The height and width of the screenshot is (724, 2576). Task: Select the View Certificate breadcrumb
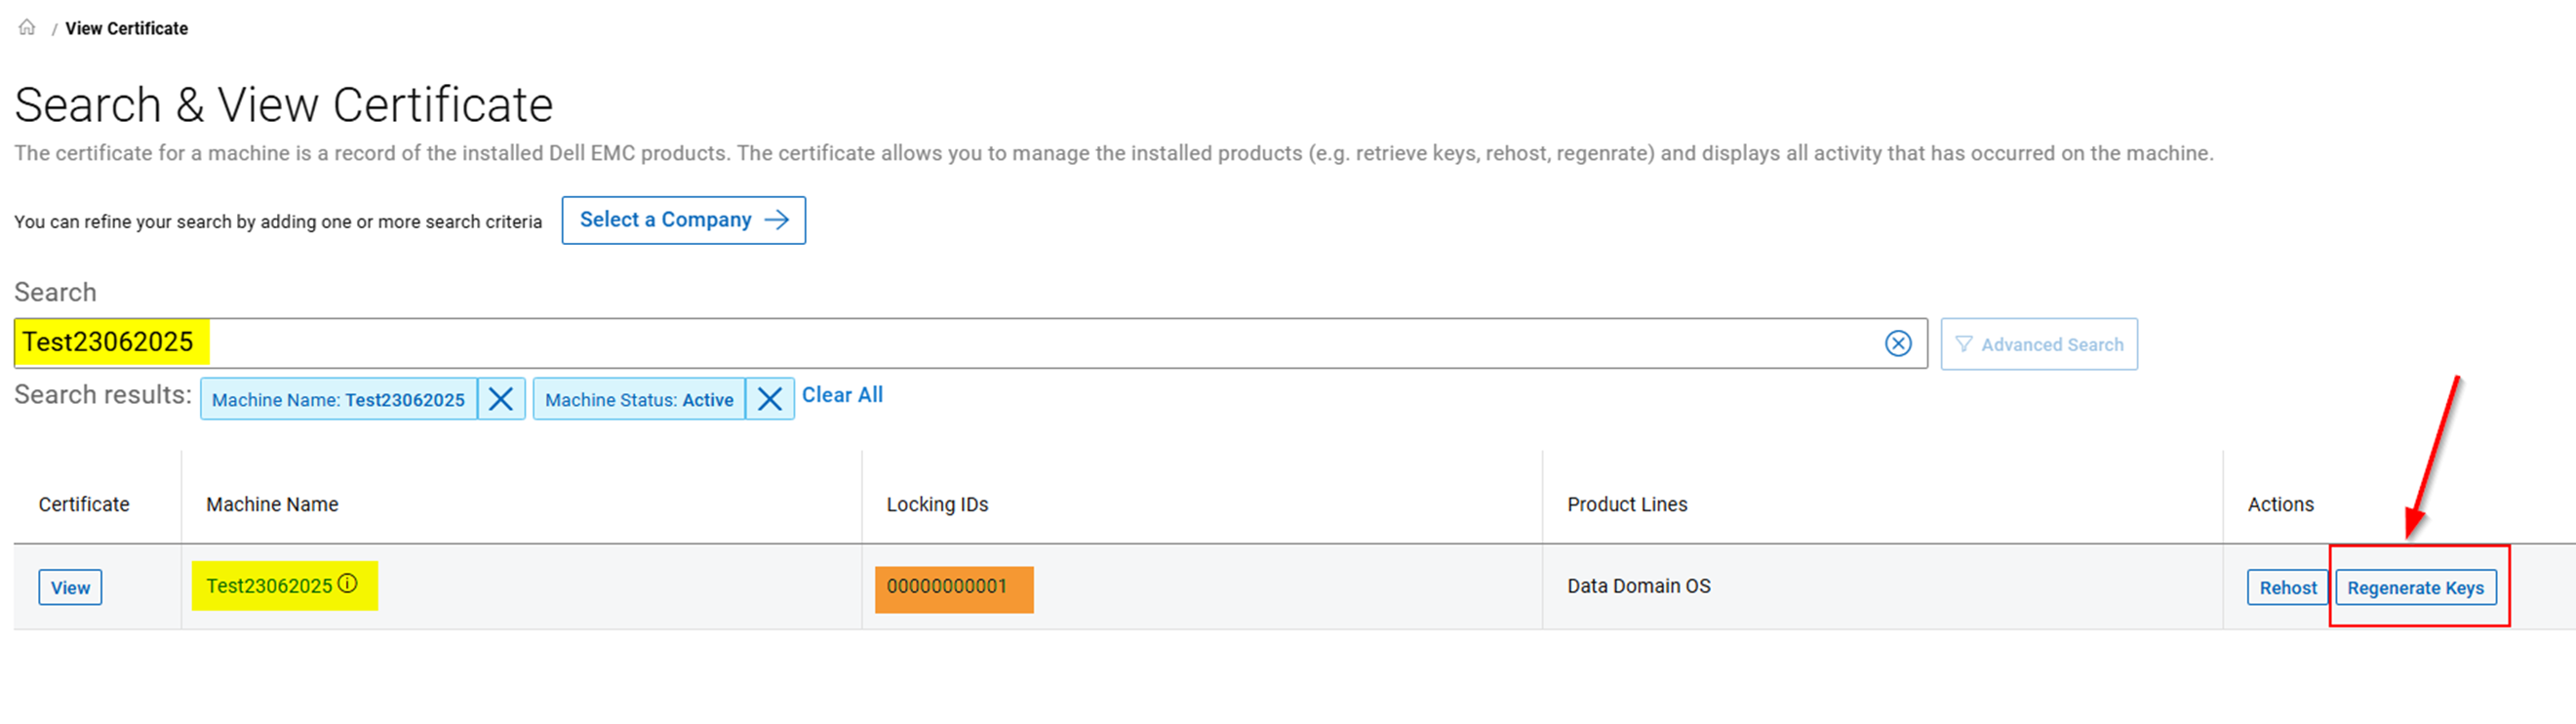pyautogui.click(x=124, y=28)
